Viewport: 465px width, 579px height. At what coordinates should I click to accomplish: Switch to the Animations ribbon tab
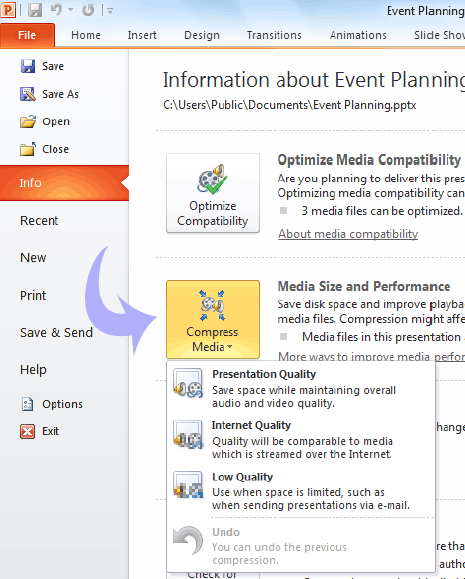[358, 35]
